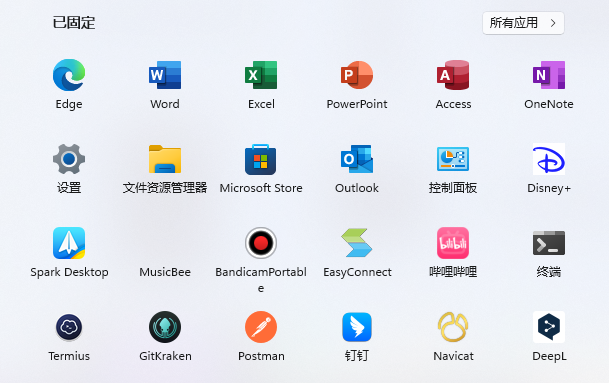
Task: Open the Excel app icon
Action: tap(261, 75)
